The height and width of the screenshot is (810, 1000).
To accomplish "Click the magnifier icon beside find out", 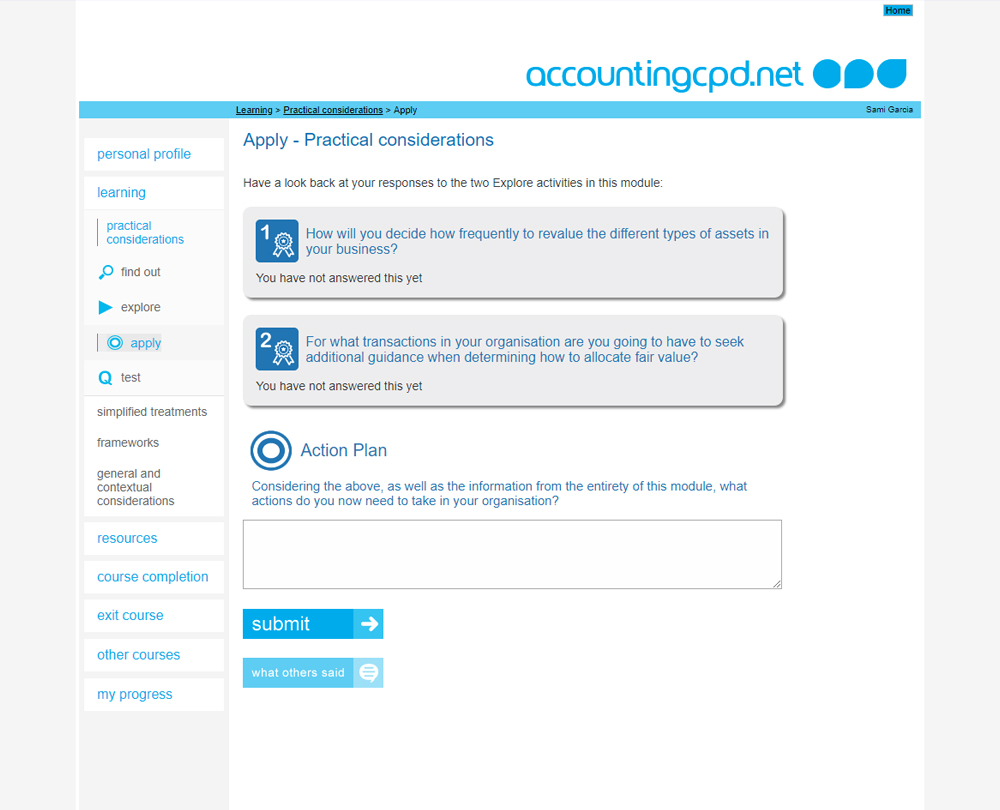I will [x=106, y=272].
